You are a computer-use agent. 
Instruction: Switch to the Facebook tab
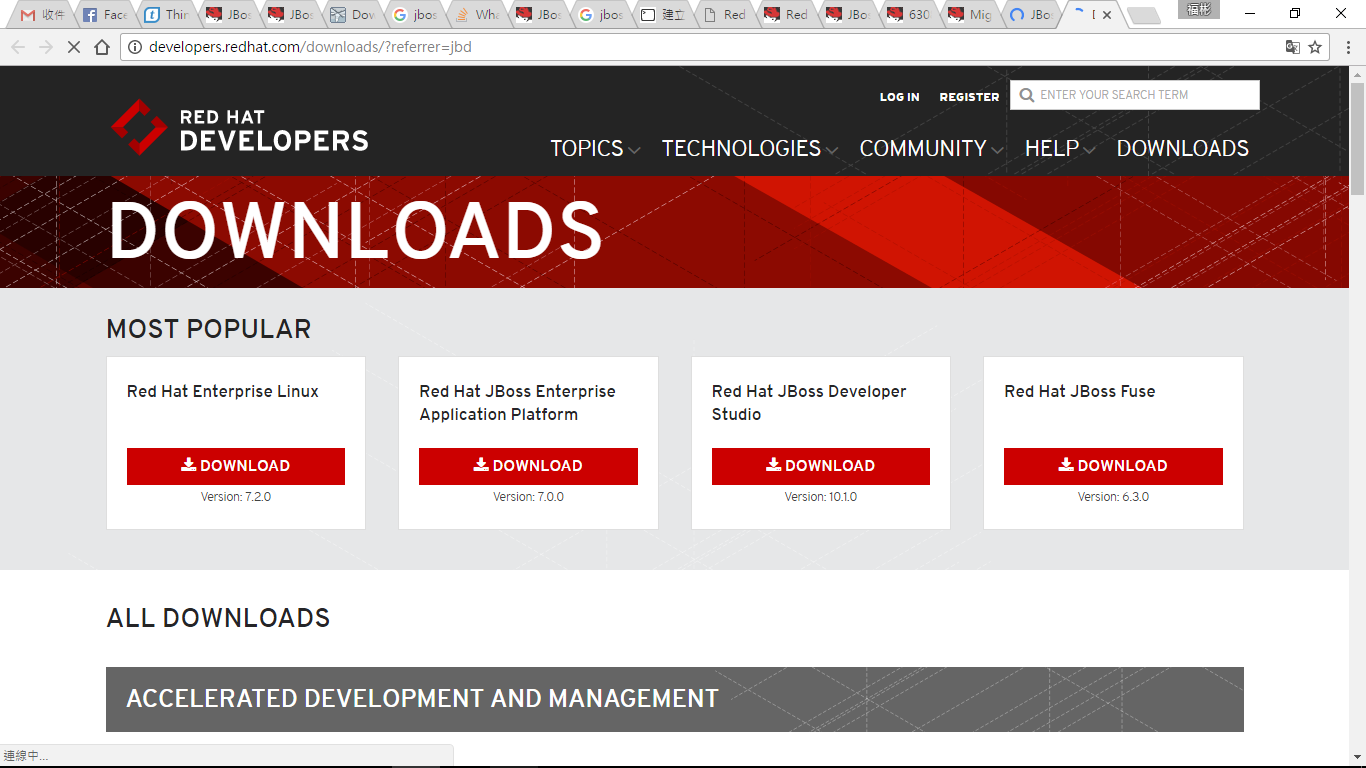(104, 15)
